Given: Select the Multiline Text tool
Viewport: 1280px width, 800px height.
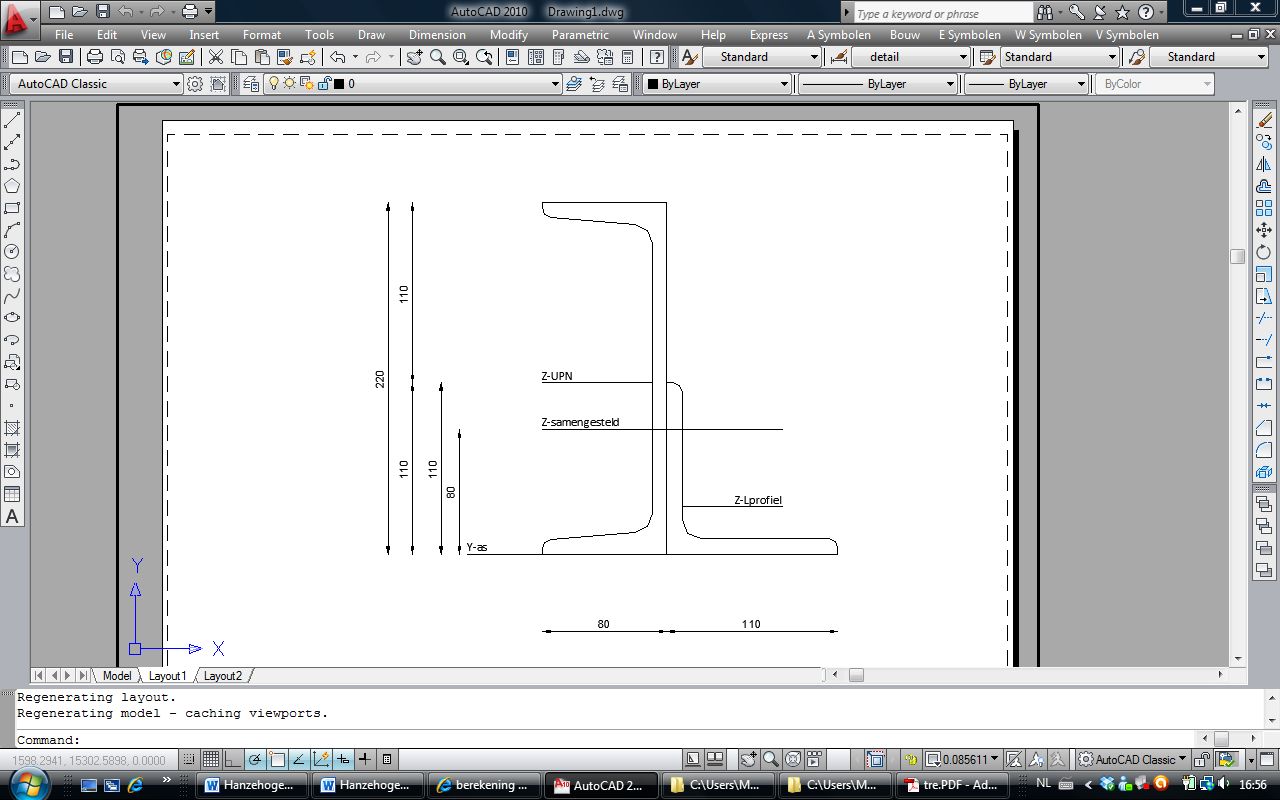Looking at the screenshot, I should 12,517.
